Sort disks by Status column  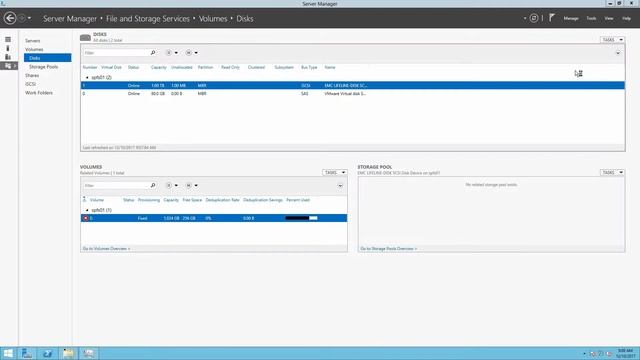pos(133,67)
